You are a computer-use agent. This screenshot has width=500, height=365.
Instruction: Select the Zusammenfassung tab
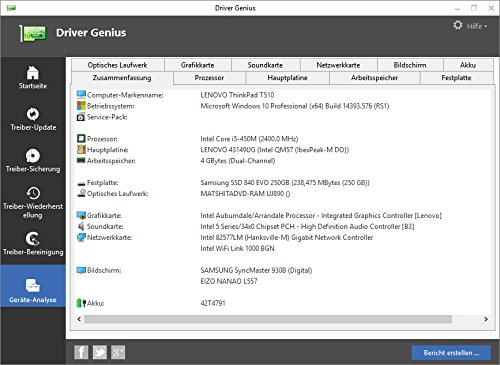click(x=122, y=78)
